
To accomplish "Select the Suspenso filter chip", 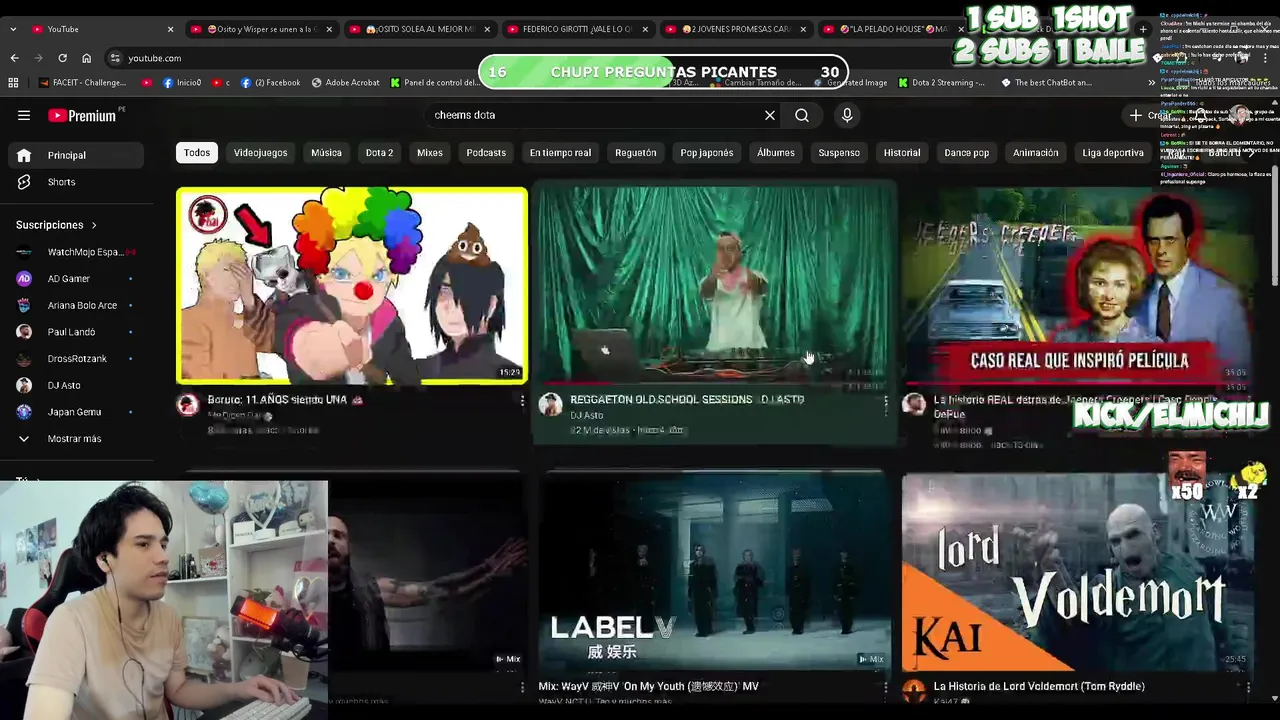I will pos(839,153).
